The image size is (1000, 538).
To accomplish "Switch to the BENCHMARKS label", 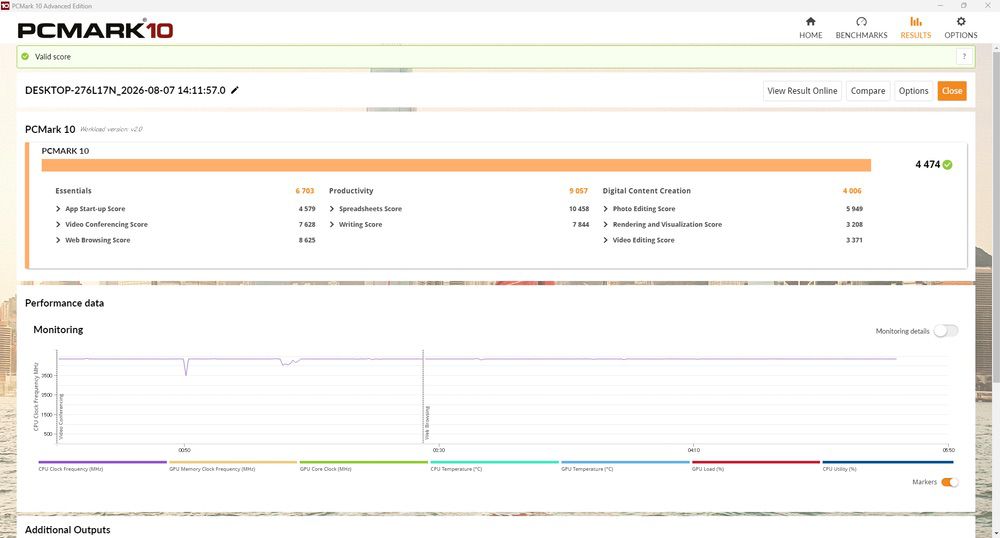I will [861, 36].
